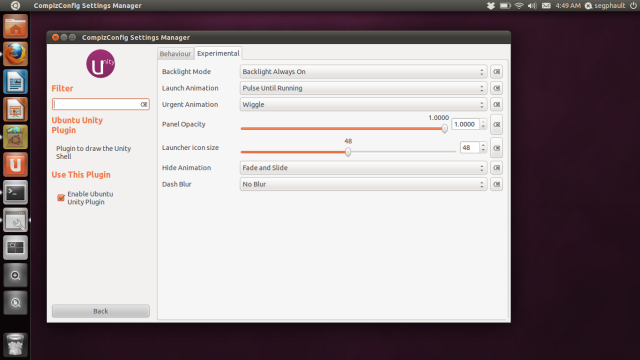
Task: Reset Panel Opacity to default
Action: click(x=496, y=124)
